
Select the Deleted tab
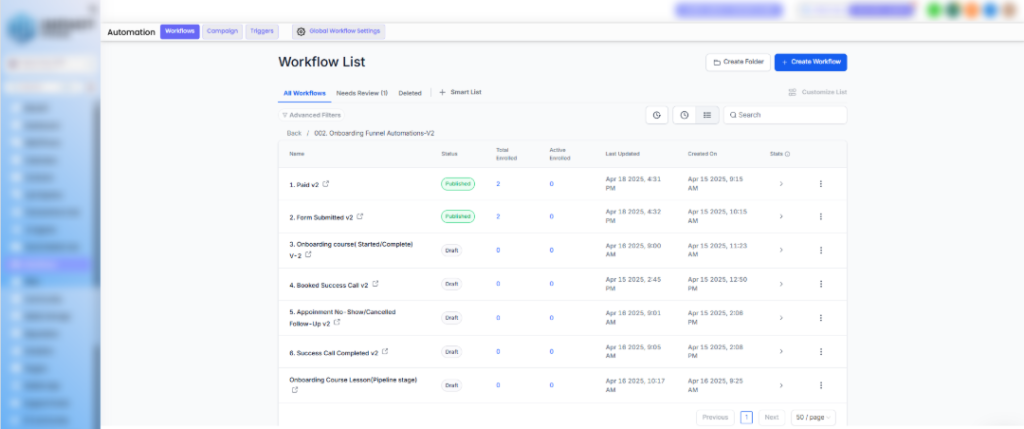click(x=410, y=93)
